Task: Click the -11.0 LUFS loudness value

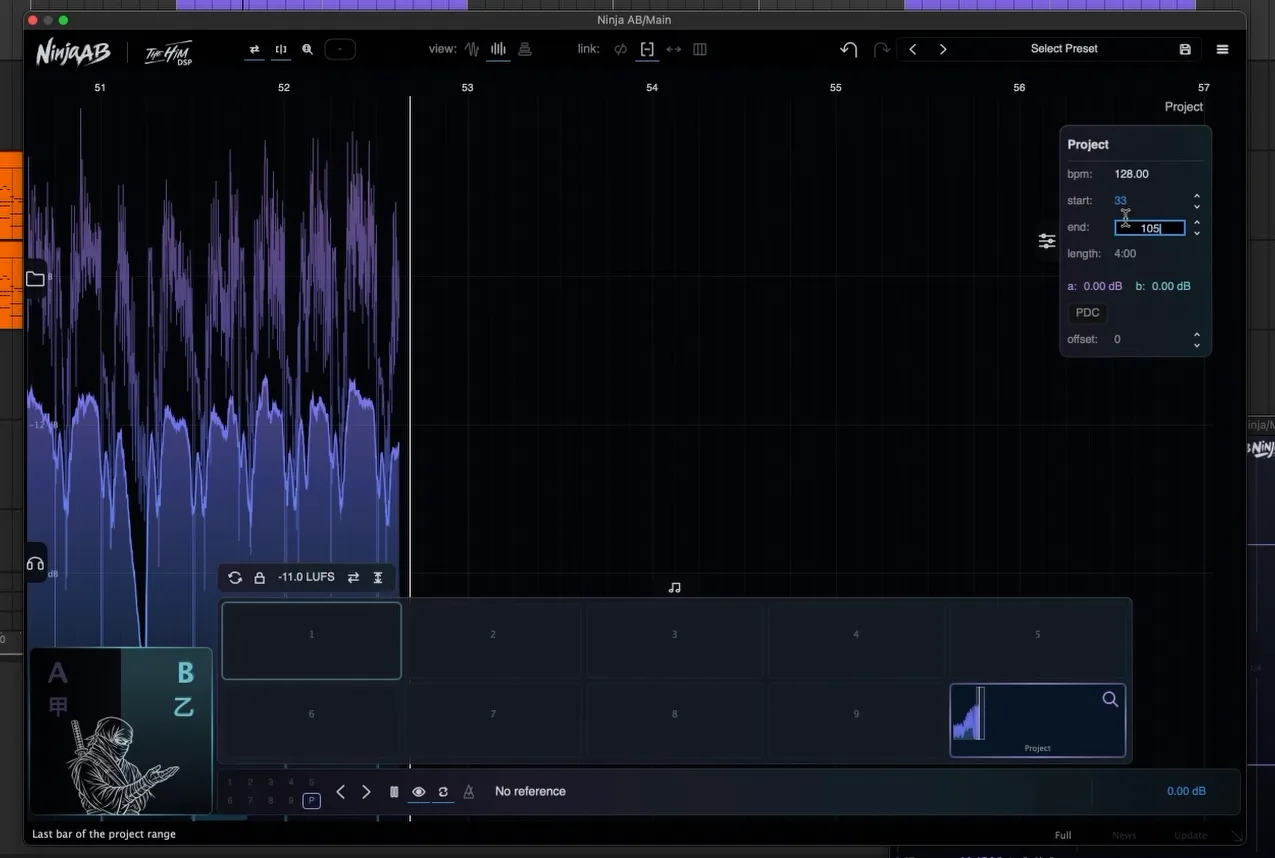Action: [x=306, y=578]
